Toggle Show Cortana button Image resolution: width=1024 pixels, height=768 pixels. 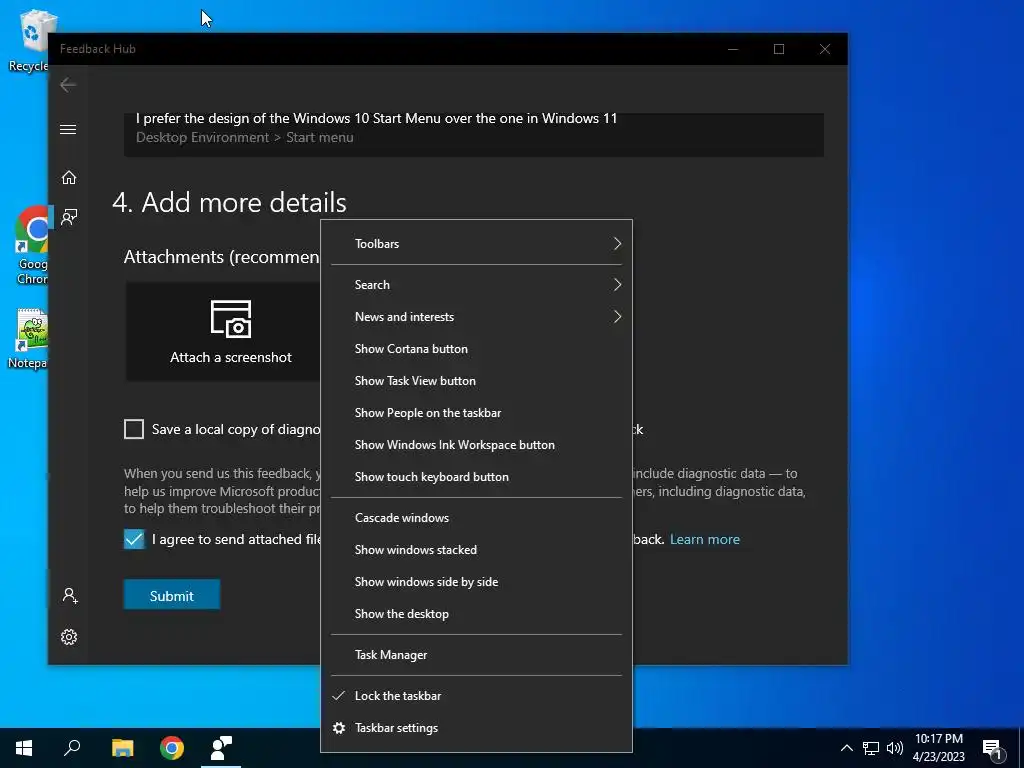click(x=476, y=349)
